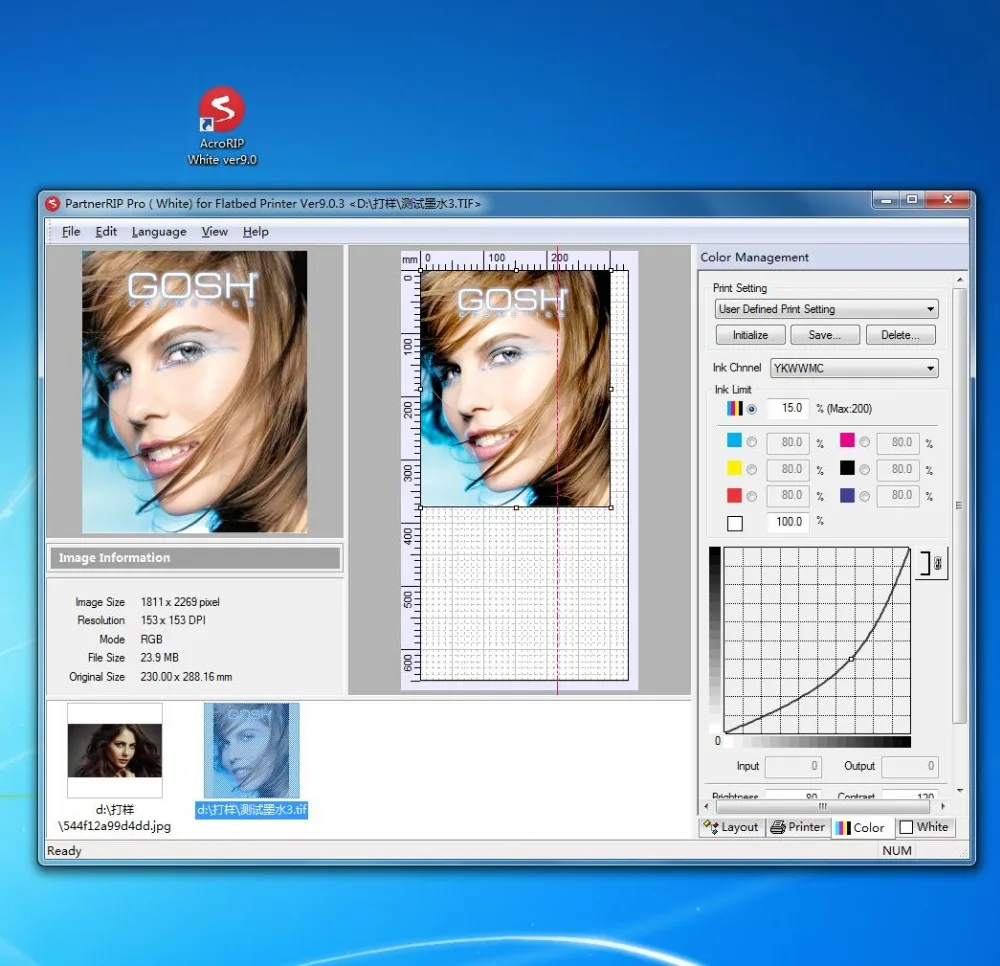Switch to the Color tab
The height and width of the screenshot is (966, 1000).
tap(861, 828)
